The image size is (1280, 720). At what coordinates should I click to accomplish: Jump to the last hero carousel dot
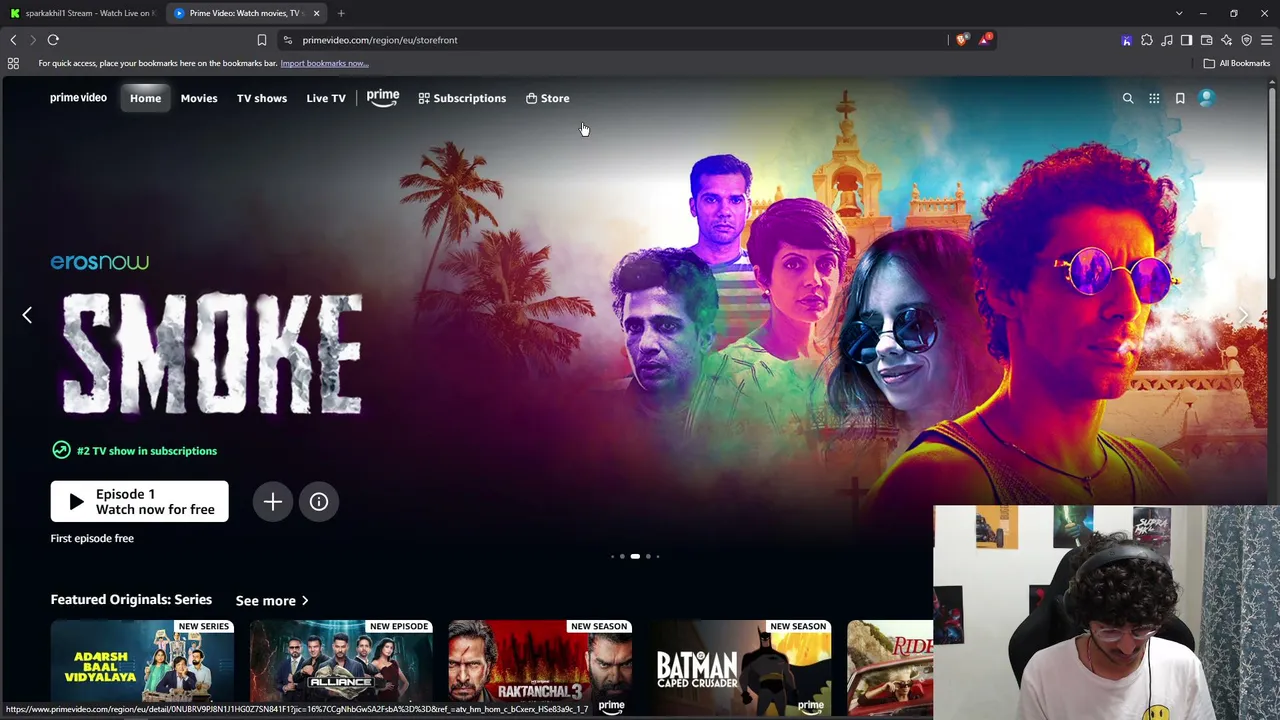point(658,556)
